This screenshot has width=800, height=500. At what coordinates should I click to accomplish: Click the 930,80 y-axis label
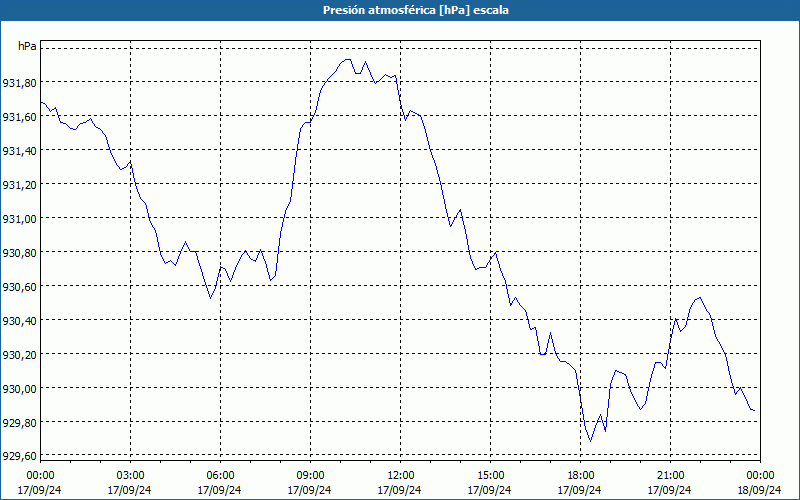tap(19, 253)
